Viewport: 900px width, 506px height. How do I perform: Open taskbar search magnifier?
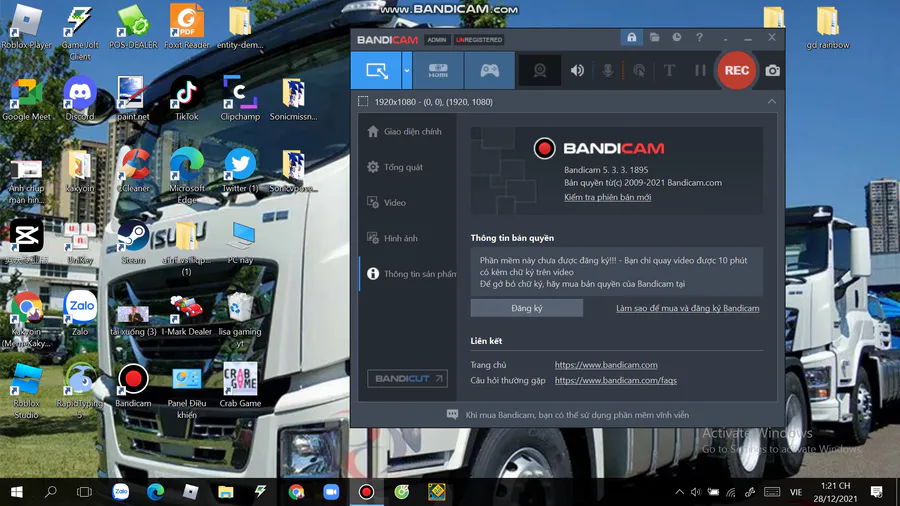click(x=51, y=492)
